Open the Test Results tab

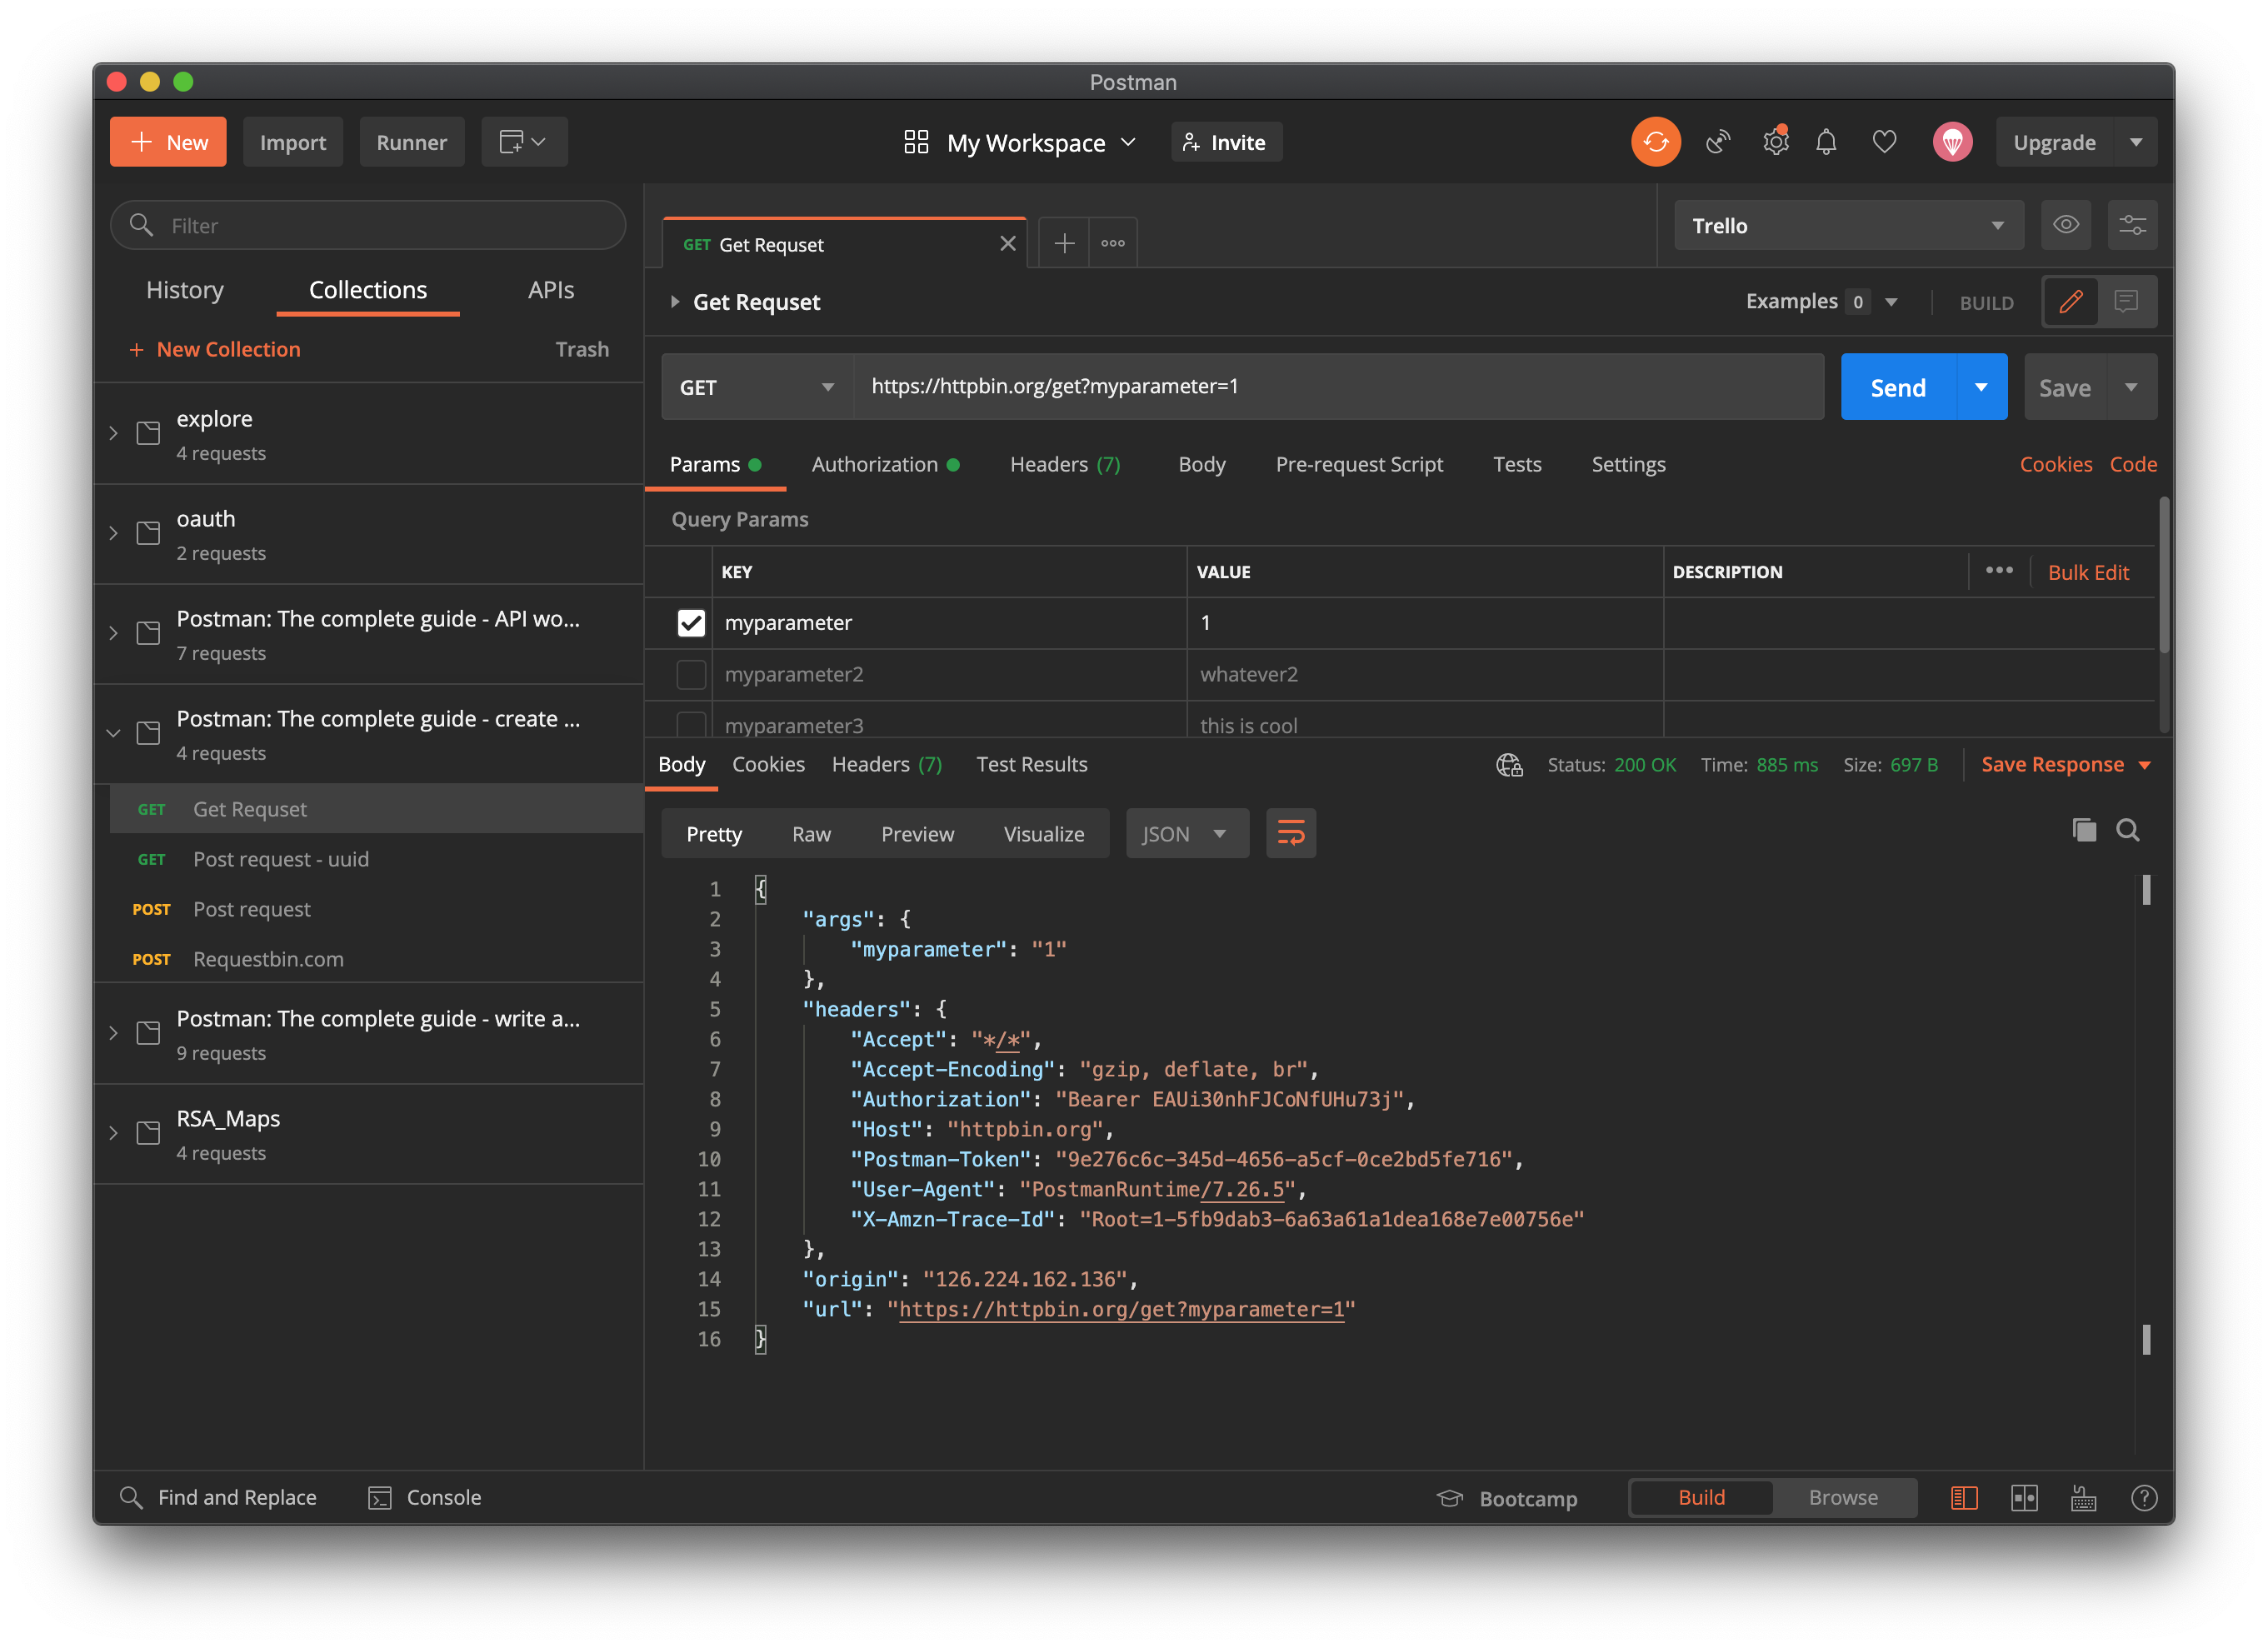click(x=1031, y=764)
